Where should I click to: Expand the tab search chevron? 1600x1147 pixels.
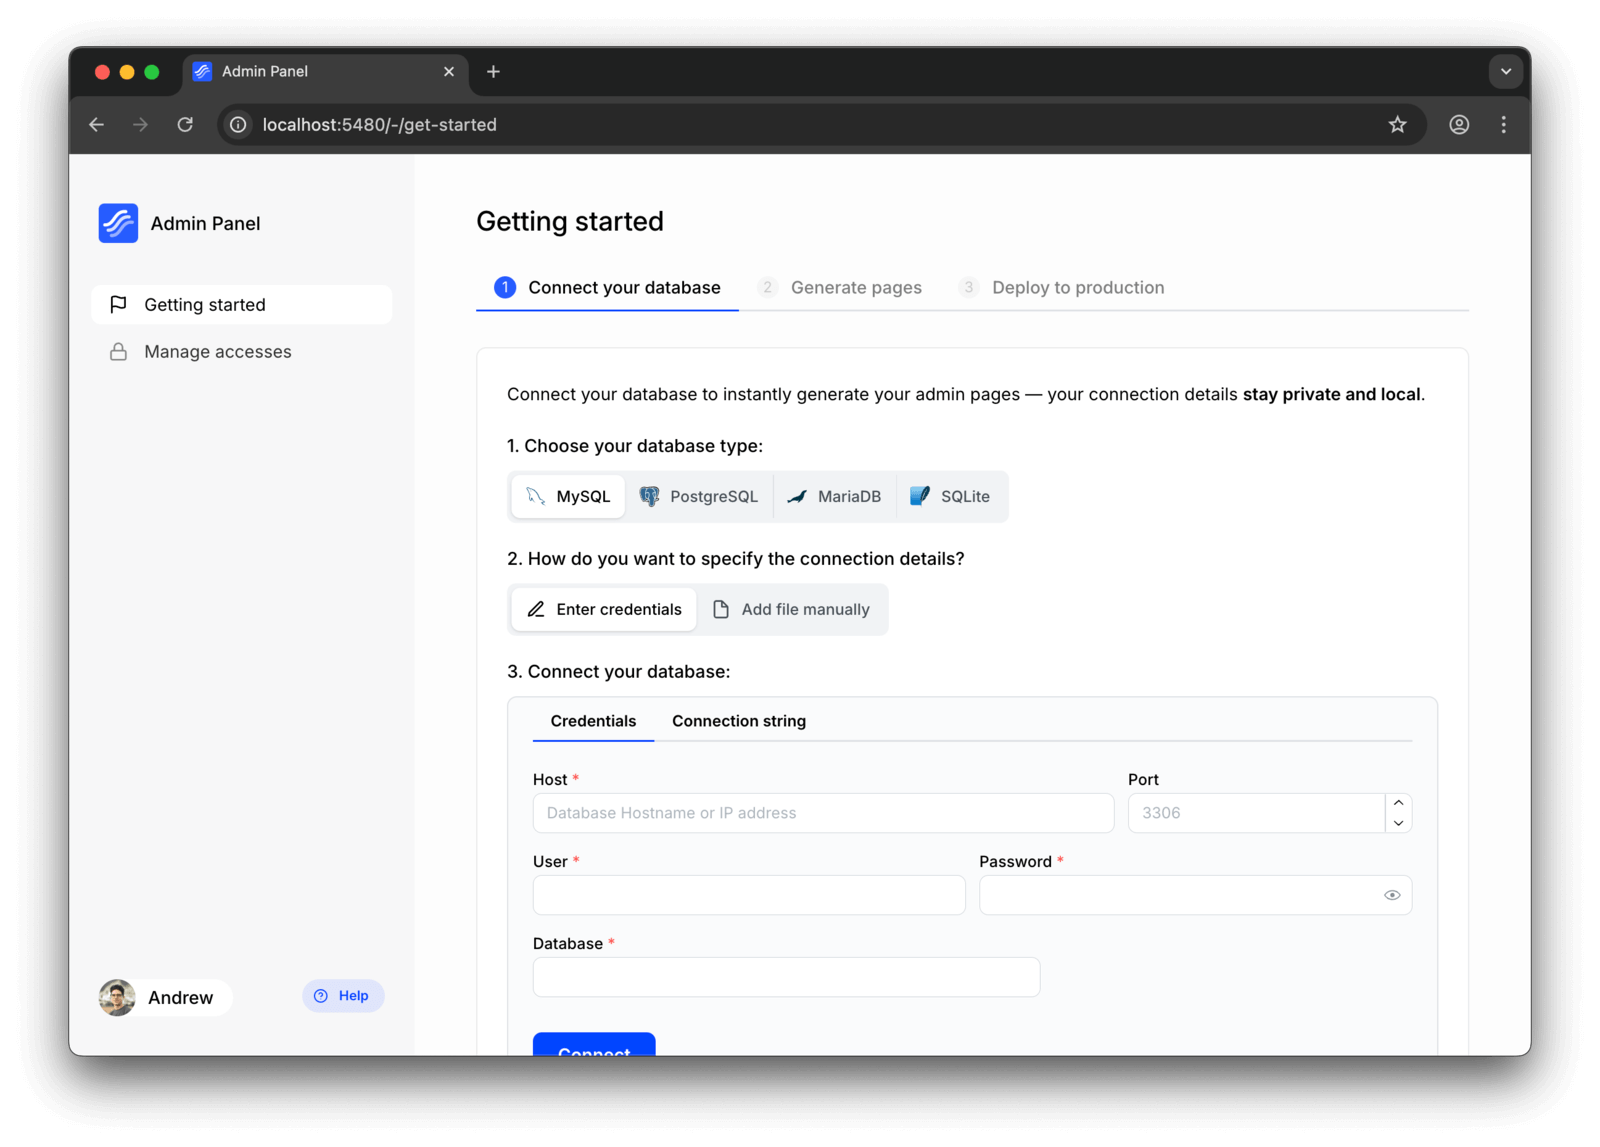[x=1505, y=72]
